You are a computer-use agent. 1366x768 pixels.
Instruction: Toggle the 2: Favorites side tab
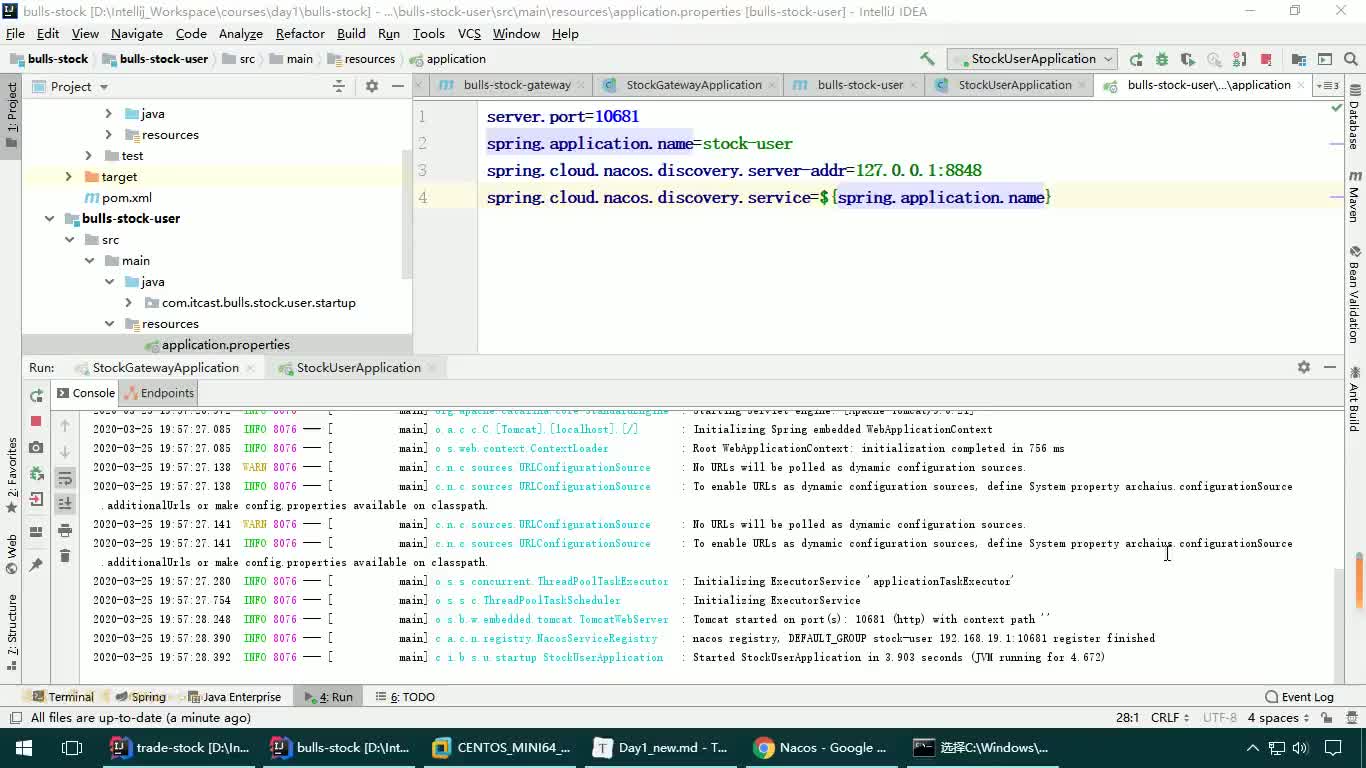tap(11, 476)
